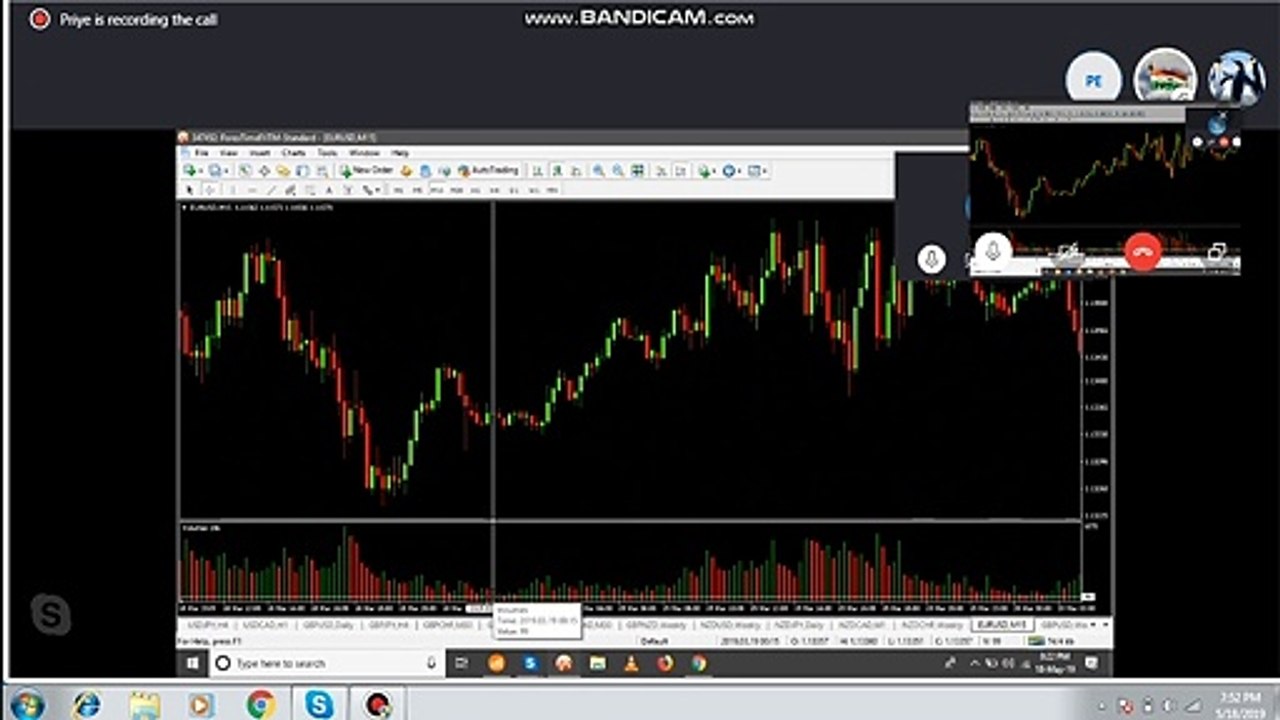Open the Help menu
Image resolution: width=1280 pixels, height=720 pixels.
pos(400,153)
